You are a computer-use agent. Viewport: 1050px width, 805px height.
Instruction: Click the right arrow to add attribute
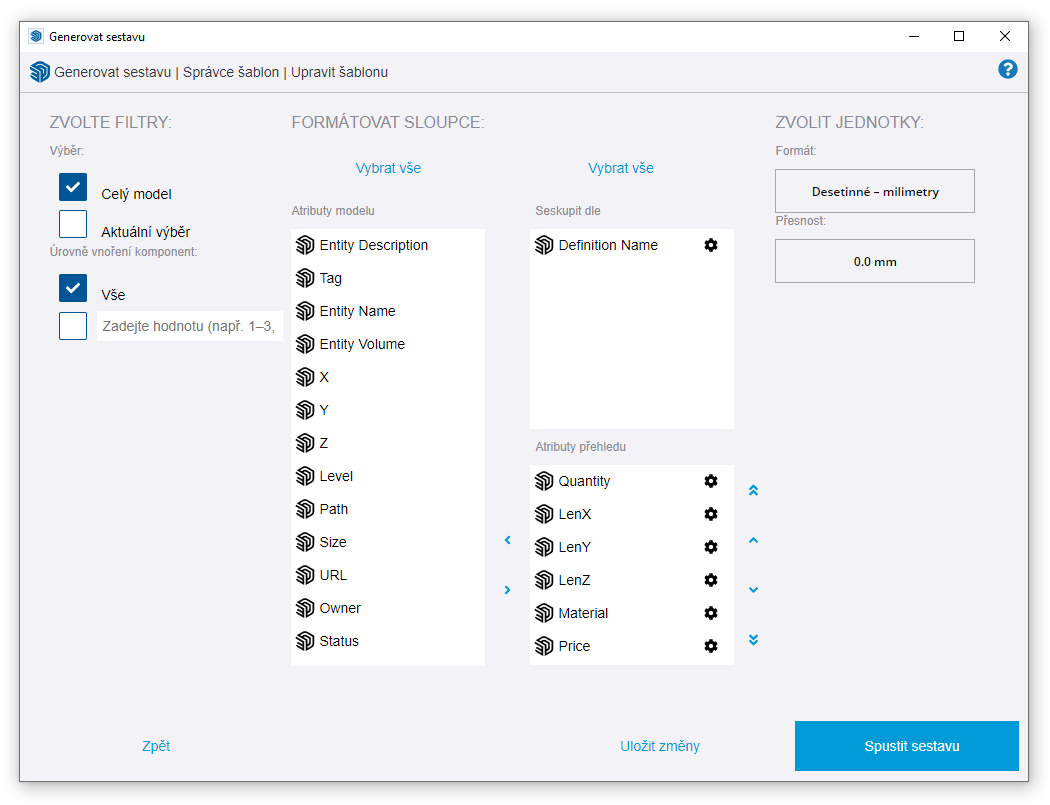[507, 590]
